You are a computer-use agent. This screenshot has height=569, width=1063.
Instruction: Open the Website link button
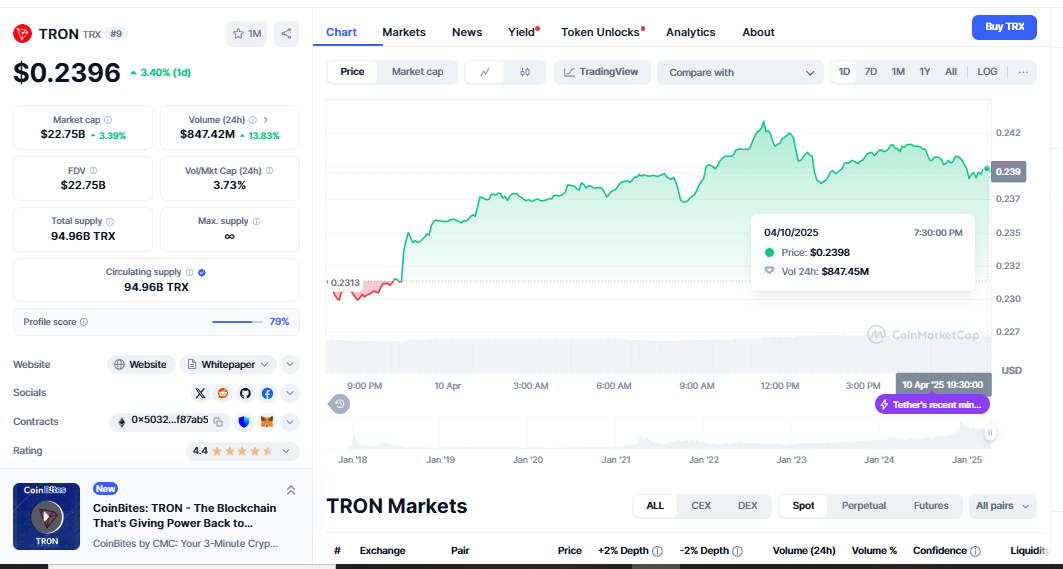(x=141, y=365)
